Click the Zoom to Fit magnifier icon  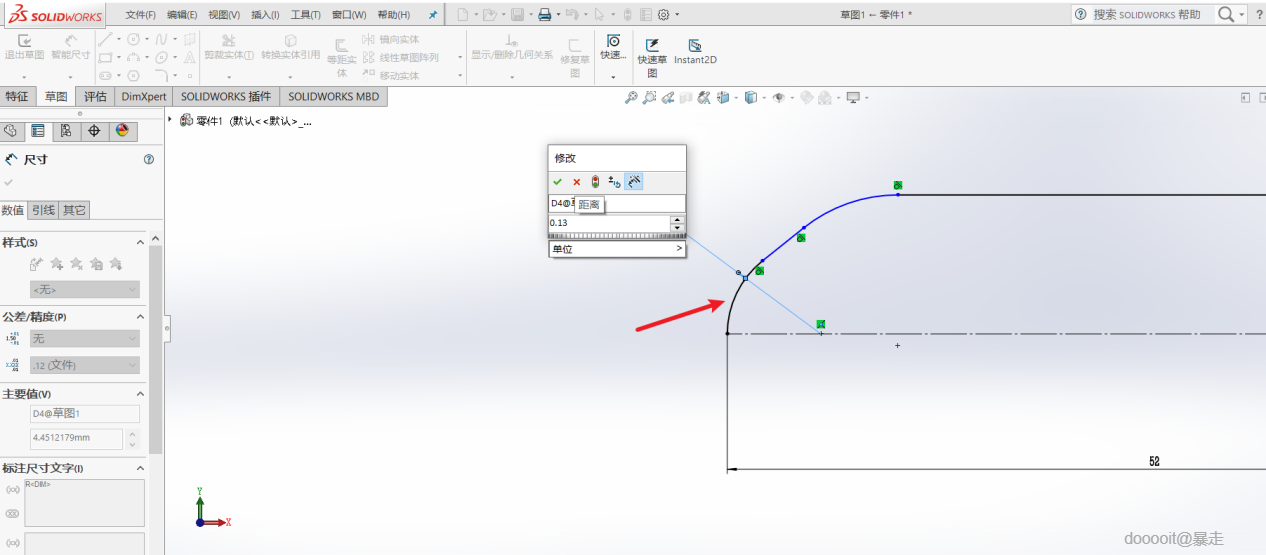[x=631, y=97]
